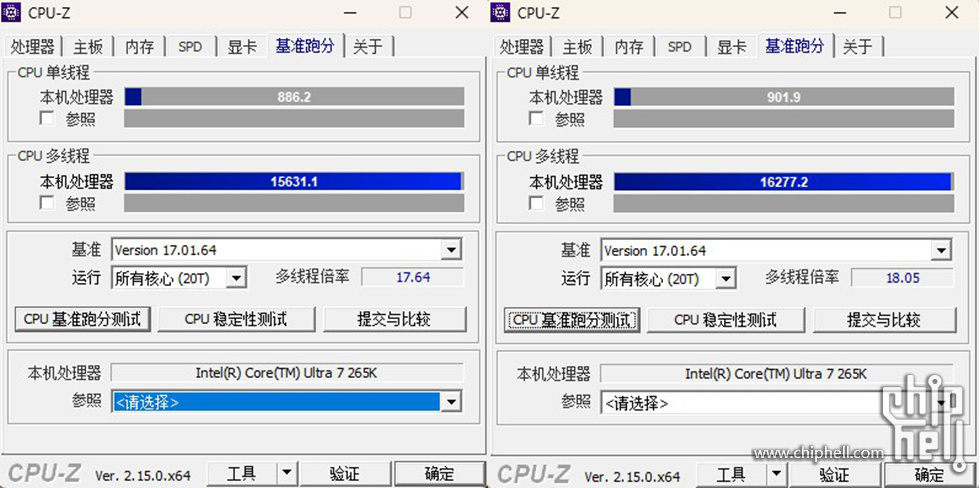The image size is (980, 488).
Task: Switch to 主板 tab in right window
Action: click(x=577, y=47)
